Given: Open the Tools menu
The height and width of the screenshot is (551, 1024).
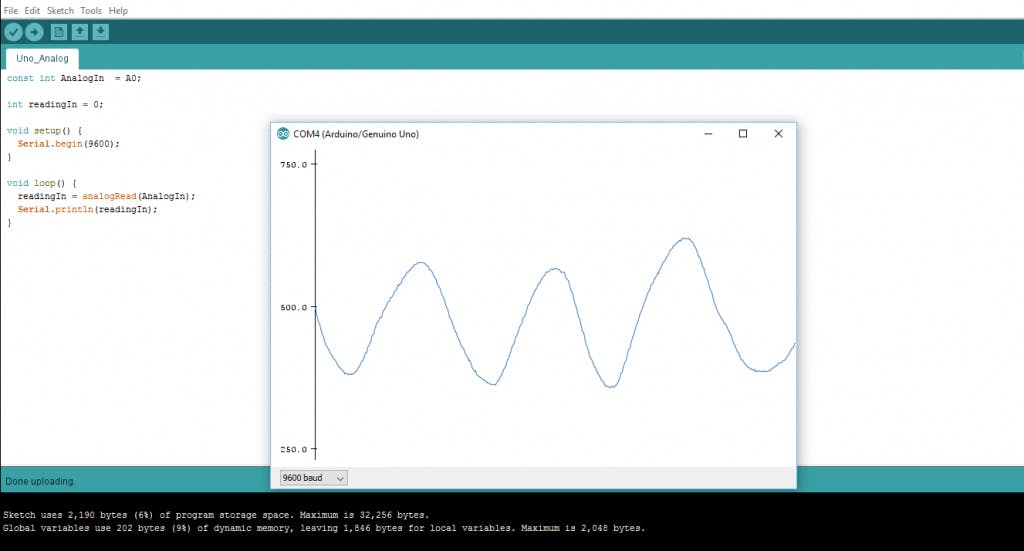Looking at the screenshot, I should tap(91, 10).
